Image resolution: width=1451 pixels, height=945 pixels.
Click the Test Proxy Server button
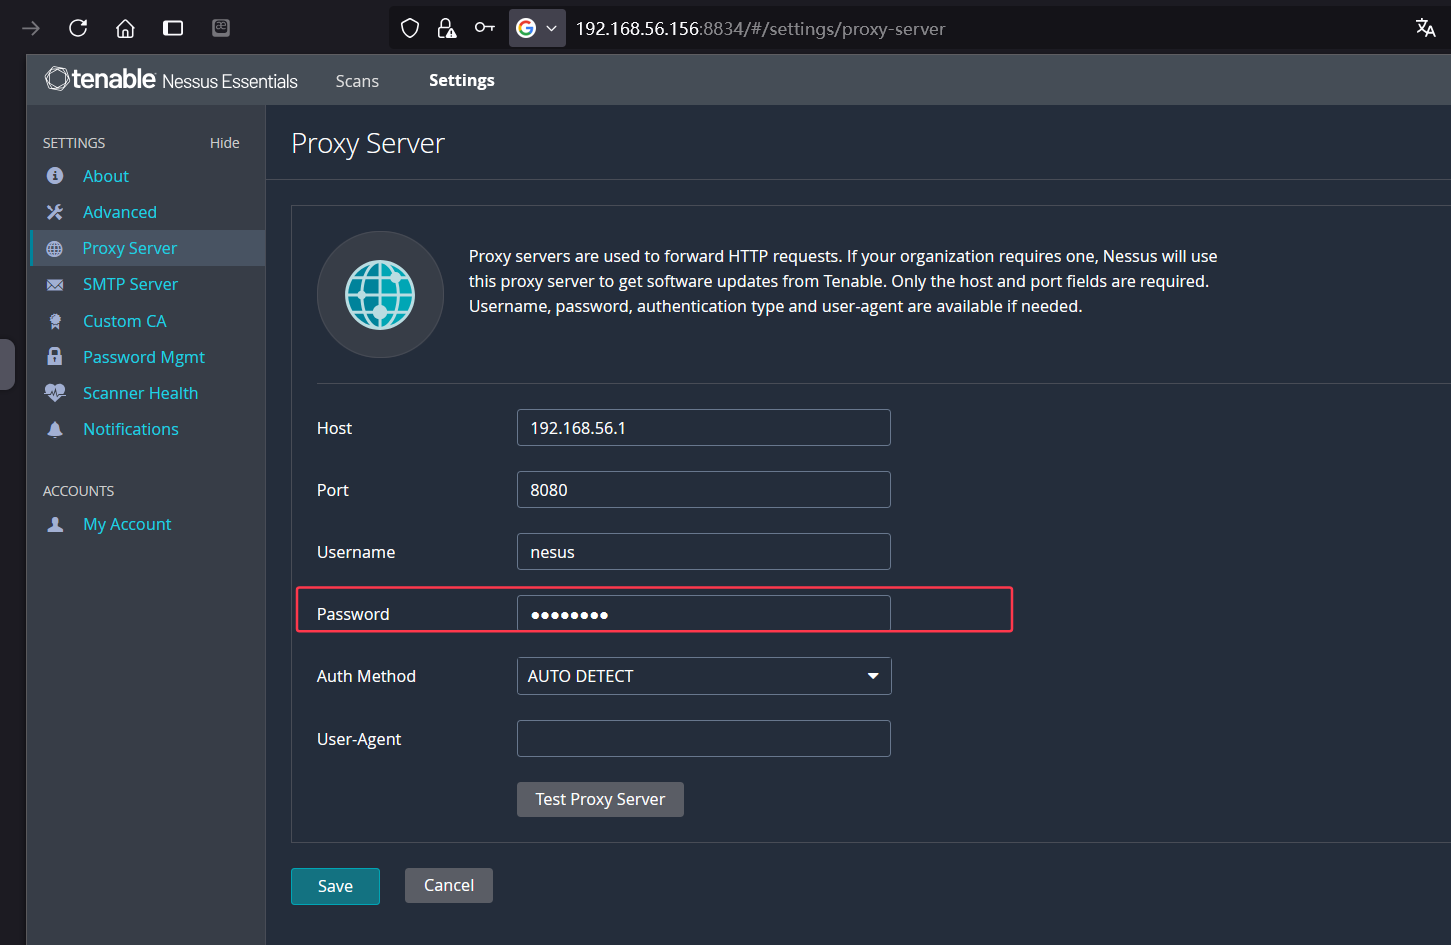[x=600, y=799]
